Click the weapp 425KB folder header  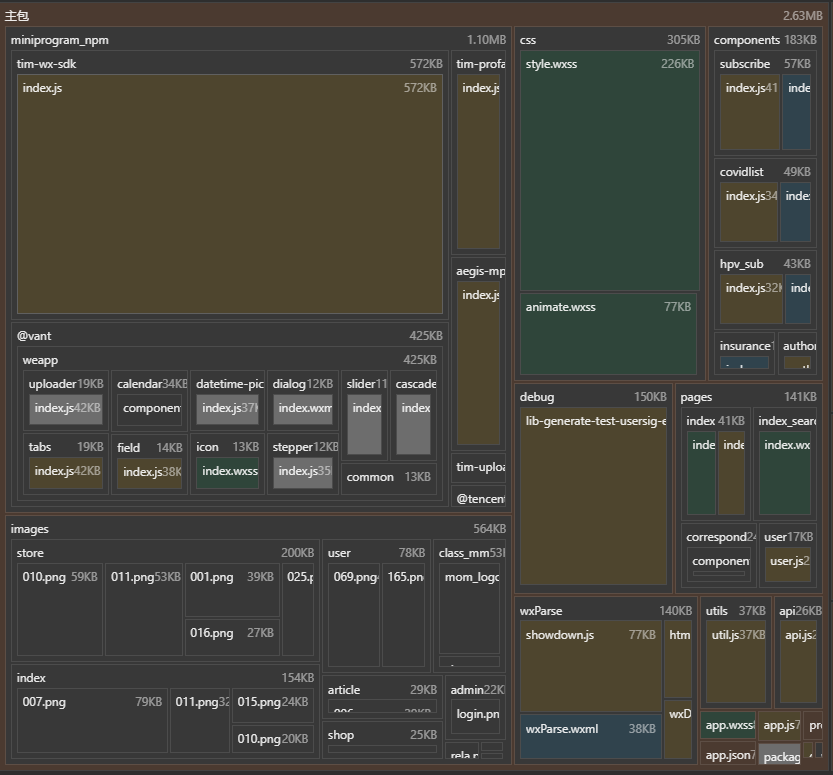(230, 360)
